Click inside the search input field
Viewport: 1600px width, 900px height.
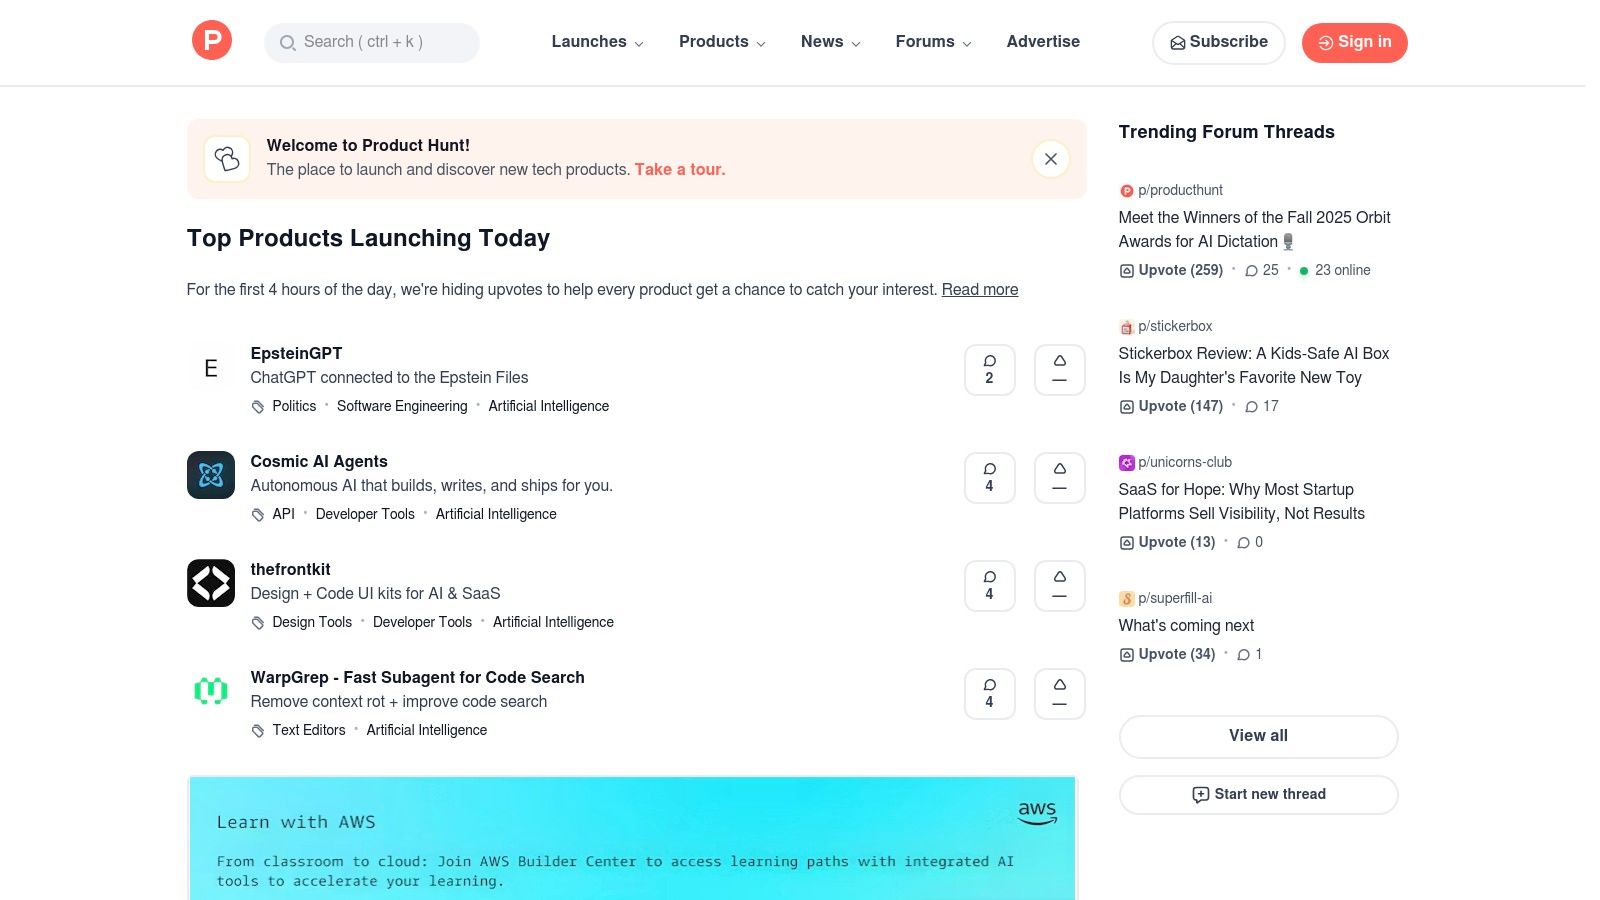click(380, 43)
